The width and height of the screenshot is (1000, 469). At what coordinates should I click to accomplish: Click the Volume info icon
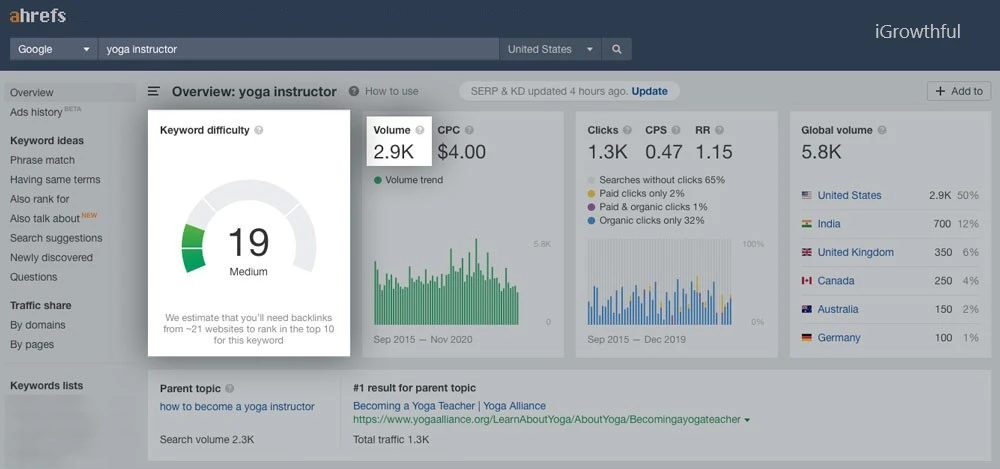pos(420,130)
